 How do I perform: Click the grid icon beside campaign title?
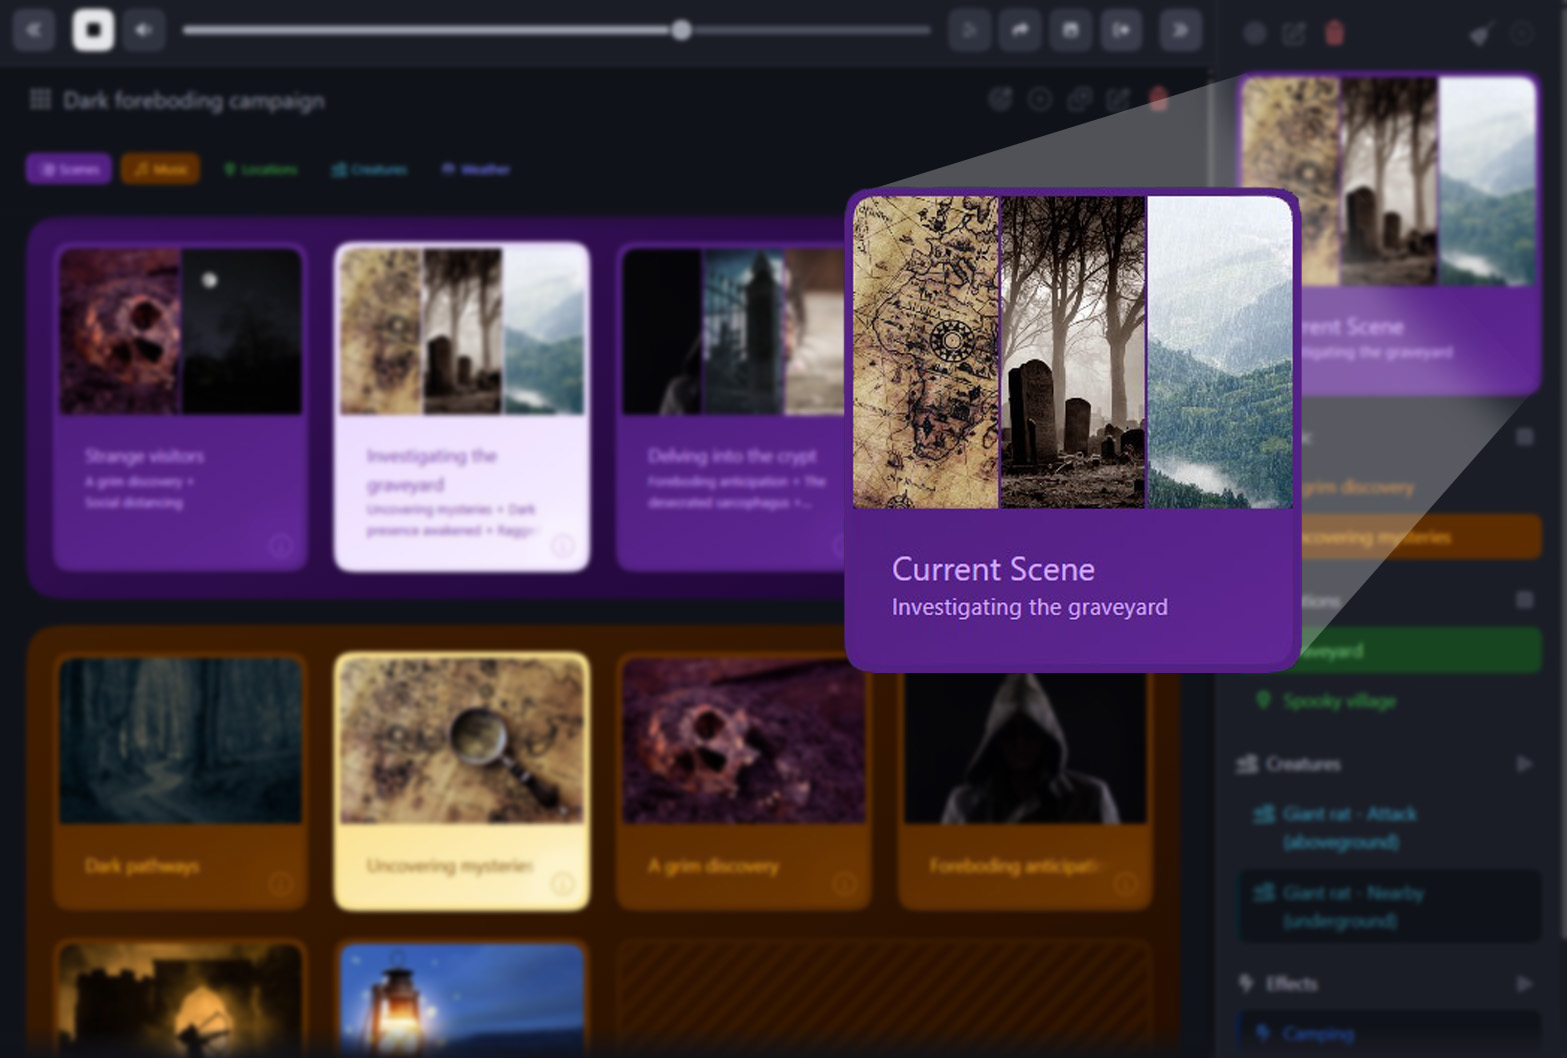[x=40, y=99]
